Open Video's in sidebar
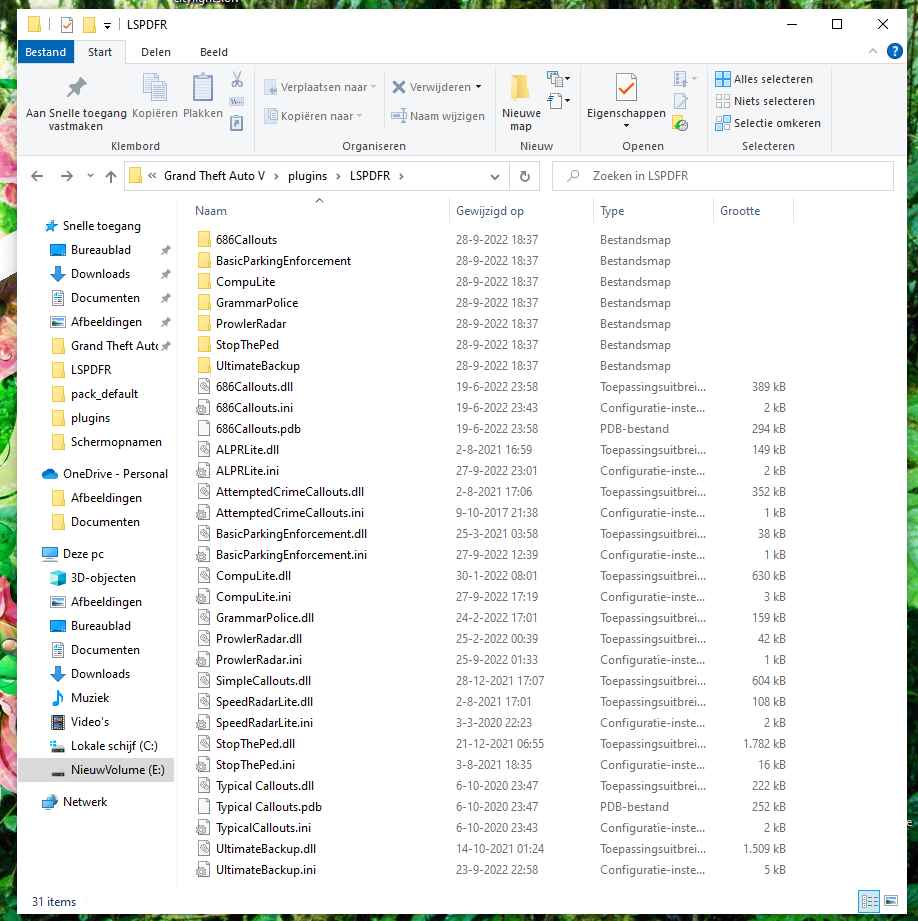Viewport: 918px width, 921px height. click(90, 721)
